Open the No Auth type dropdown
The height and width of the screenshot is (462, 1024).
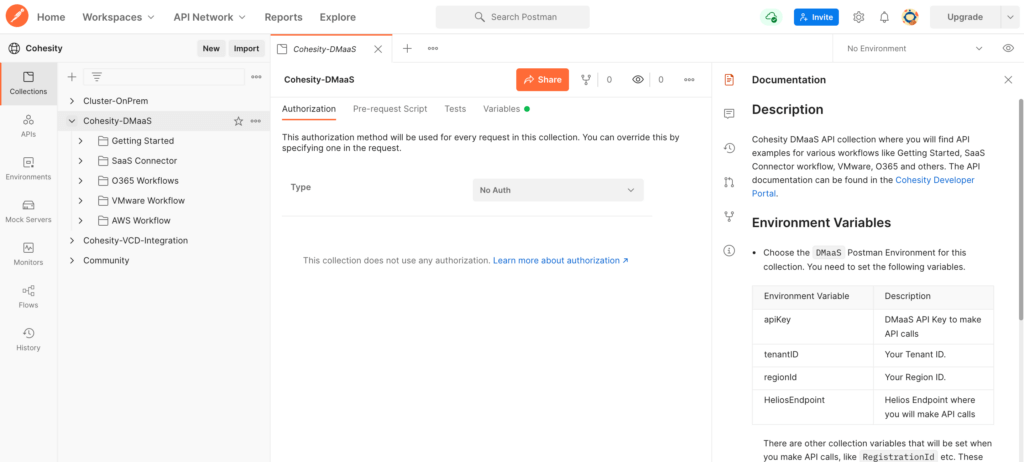557,190
